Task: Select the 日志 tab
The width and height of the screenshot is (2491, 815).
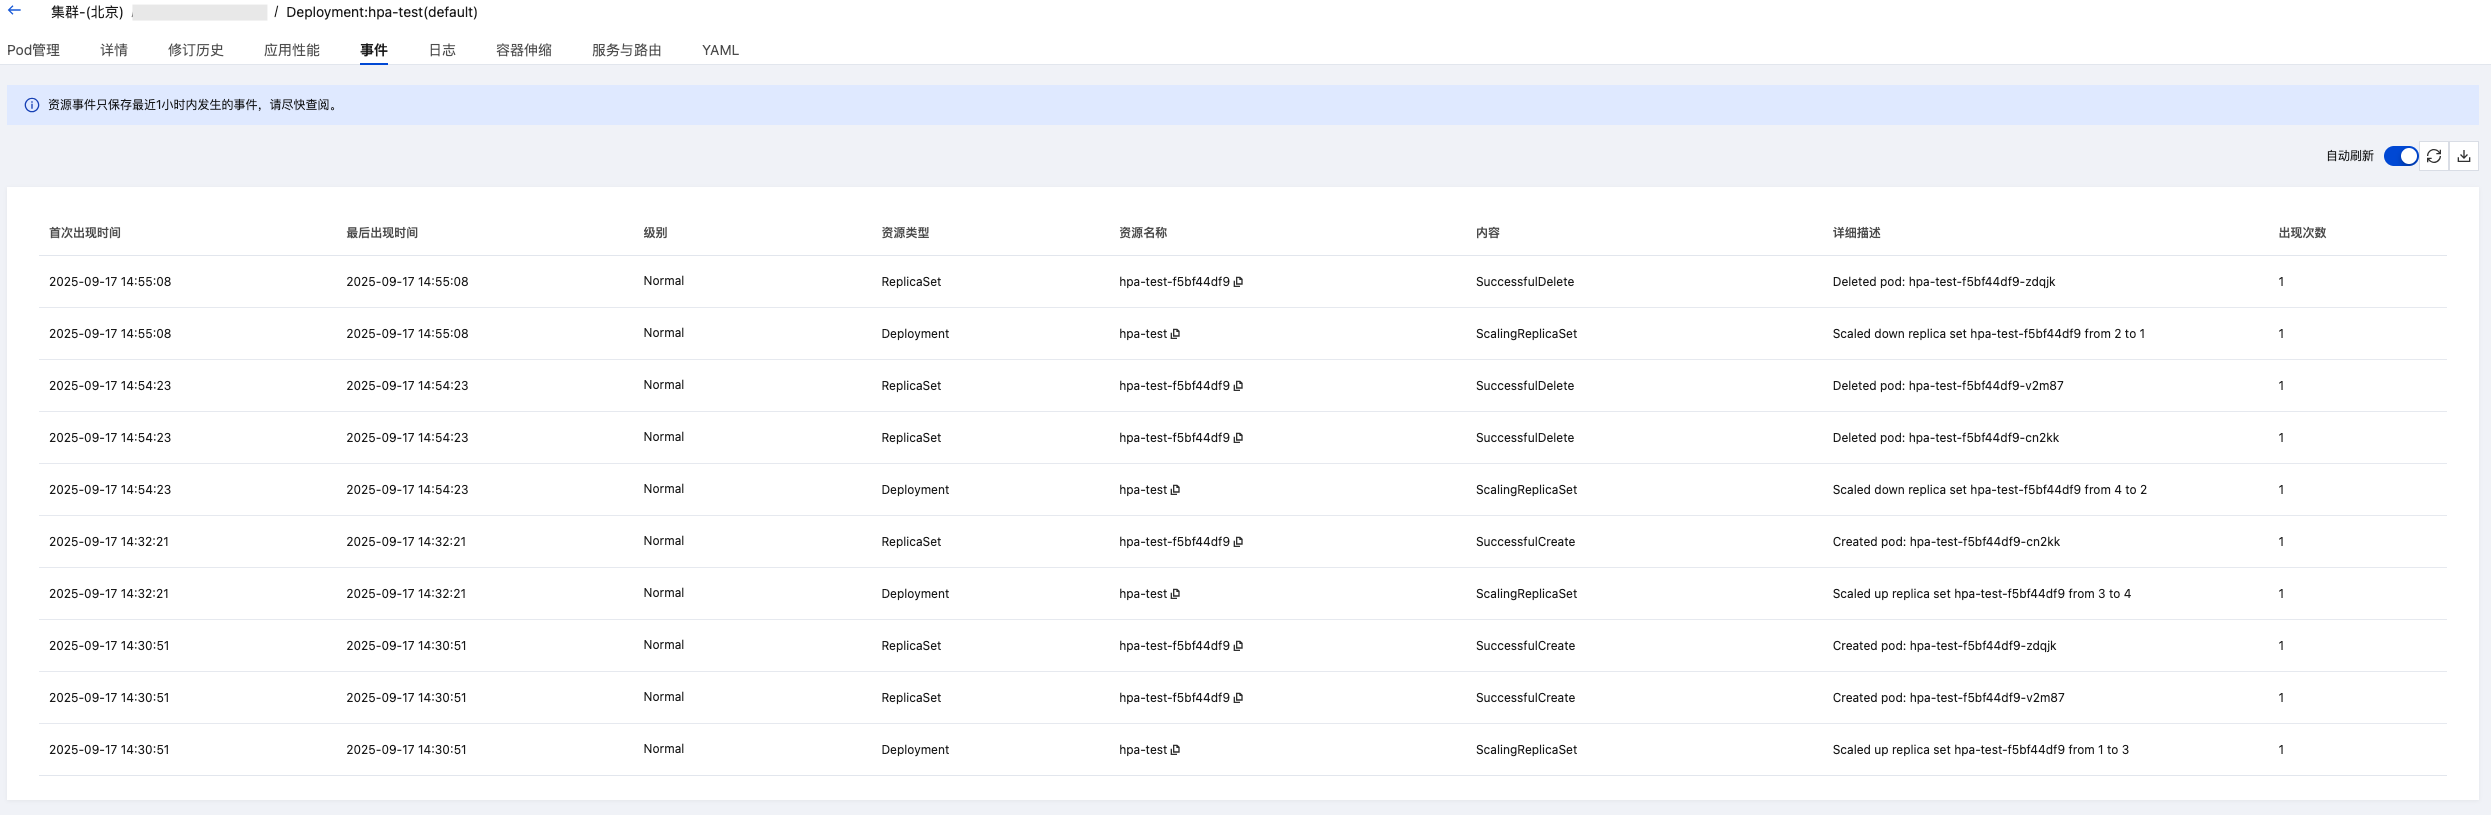Action: [x=442, y=50]
